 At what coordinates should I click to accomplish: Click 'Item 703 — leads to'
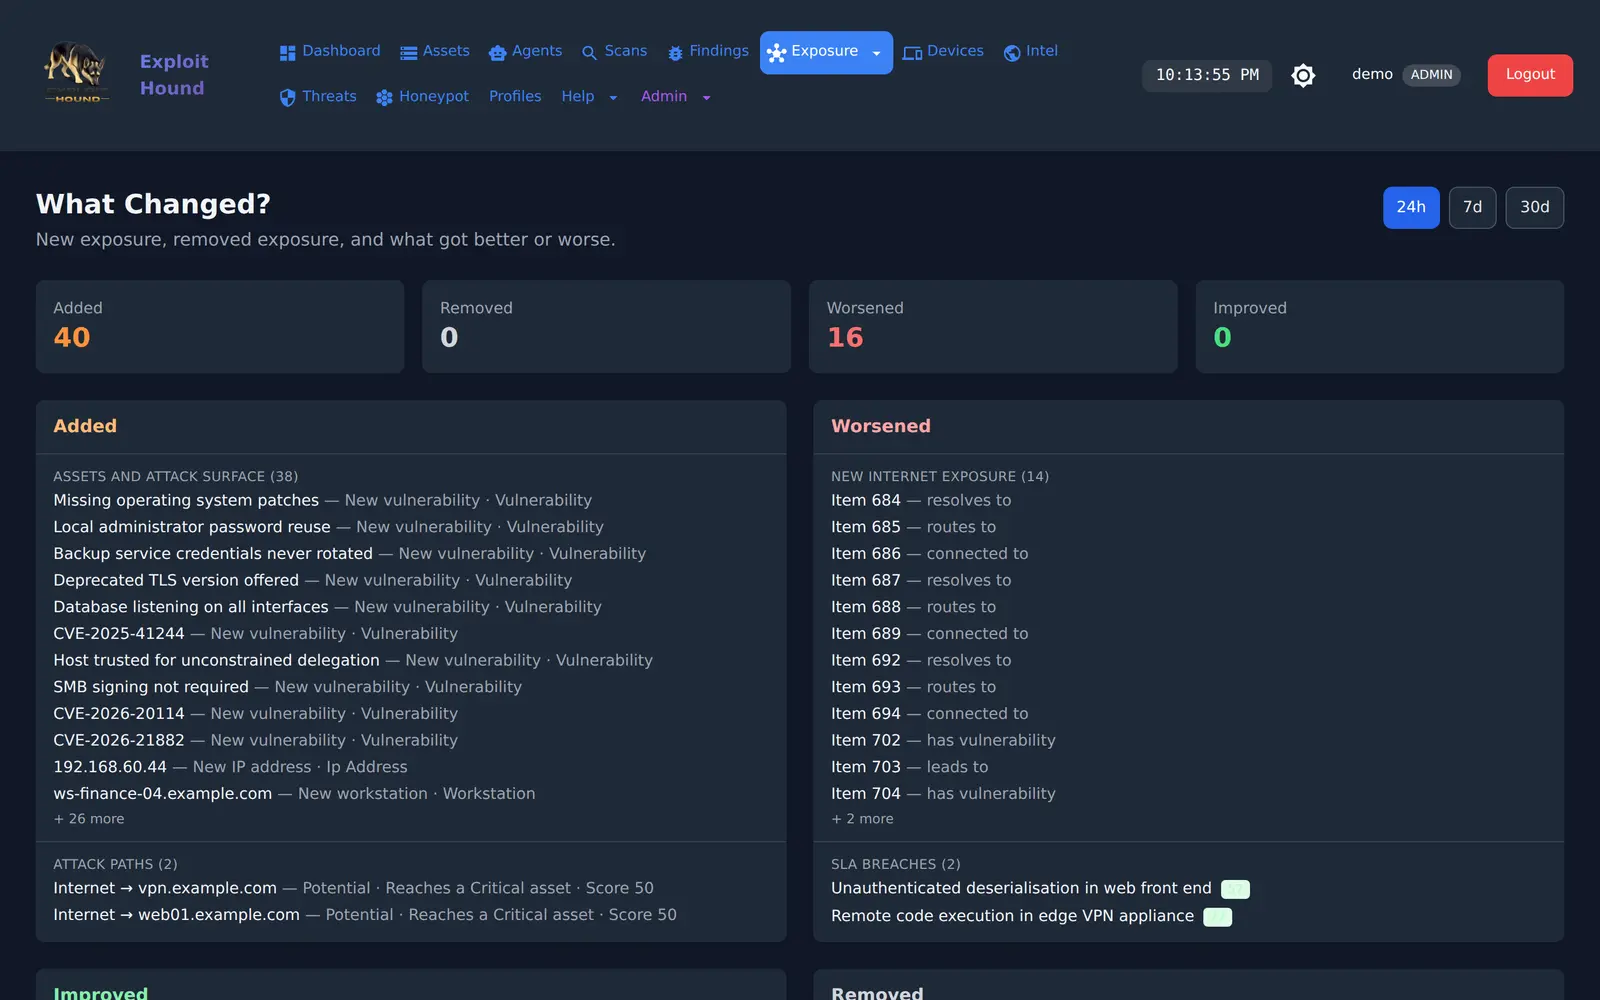click(x=909, y=767)
